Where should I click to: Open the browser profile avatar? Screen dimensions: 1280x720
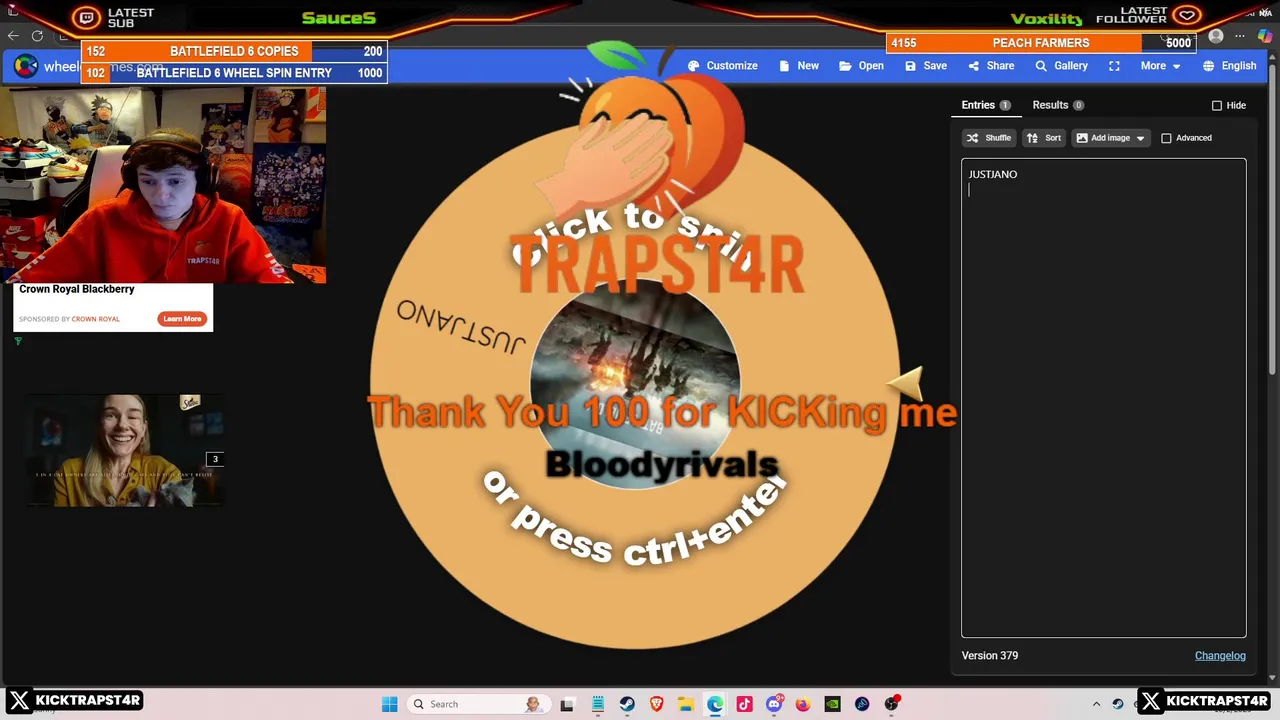1216,36
